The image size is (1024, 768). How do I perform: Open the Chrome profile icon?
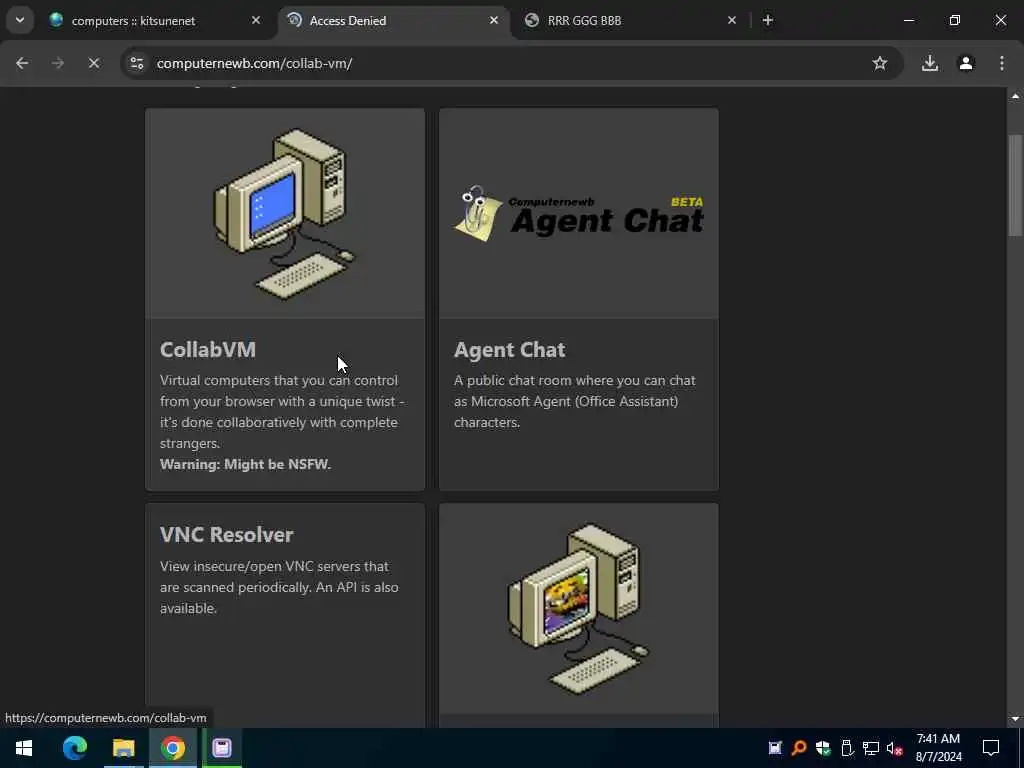(966, 63)
